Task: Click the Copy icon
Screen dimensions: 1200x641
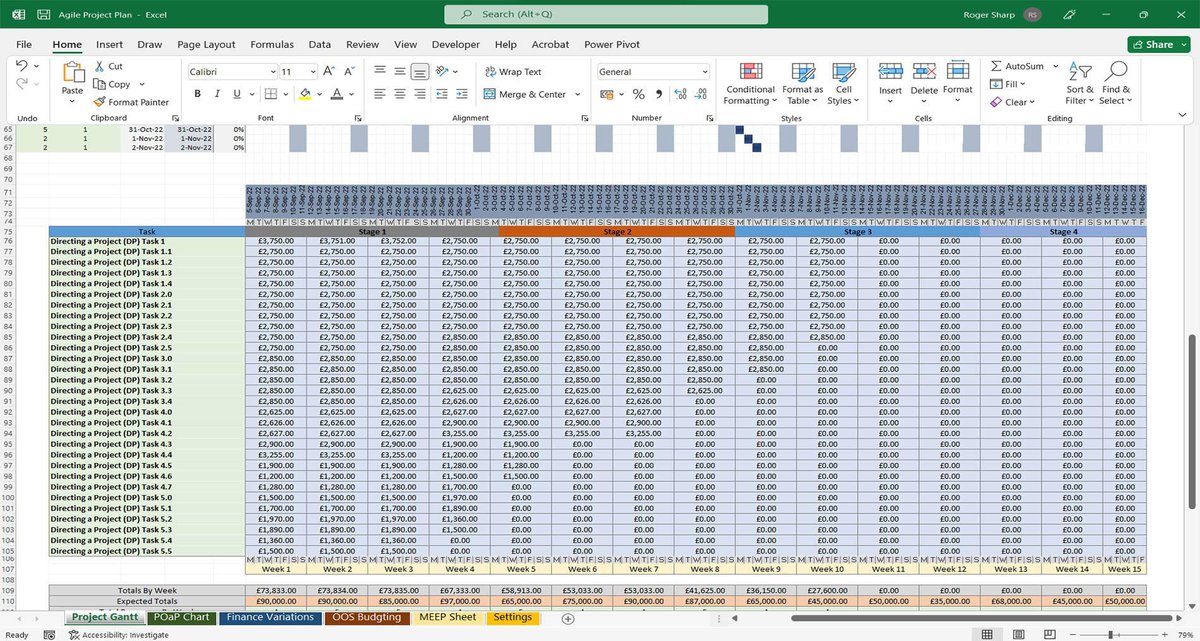Action: (101, 84)
